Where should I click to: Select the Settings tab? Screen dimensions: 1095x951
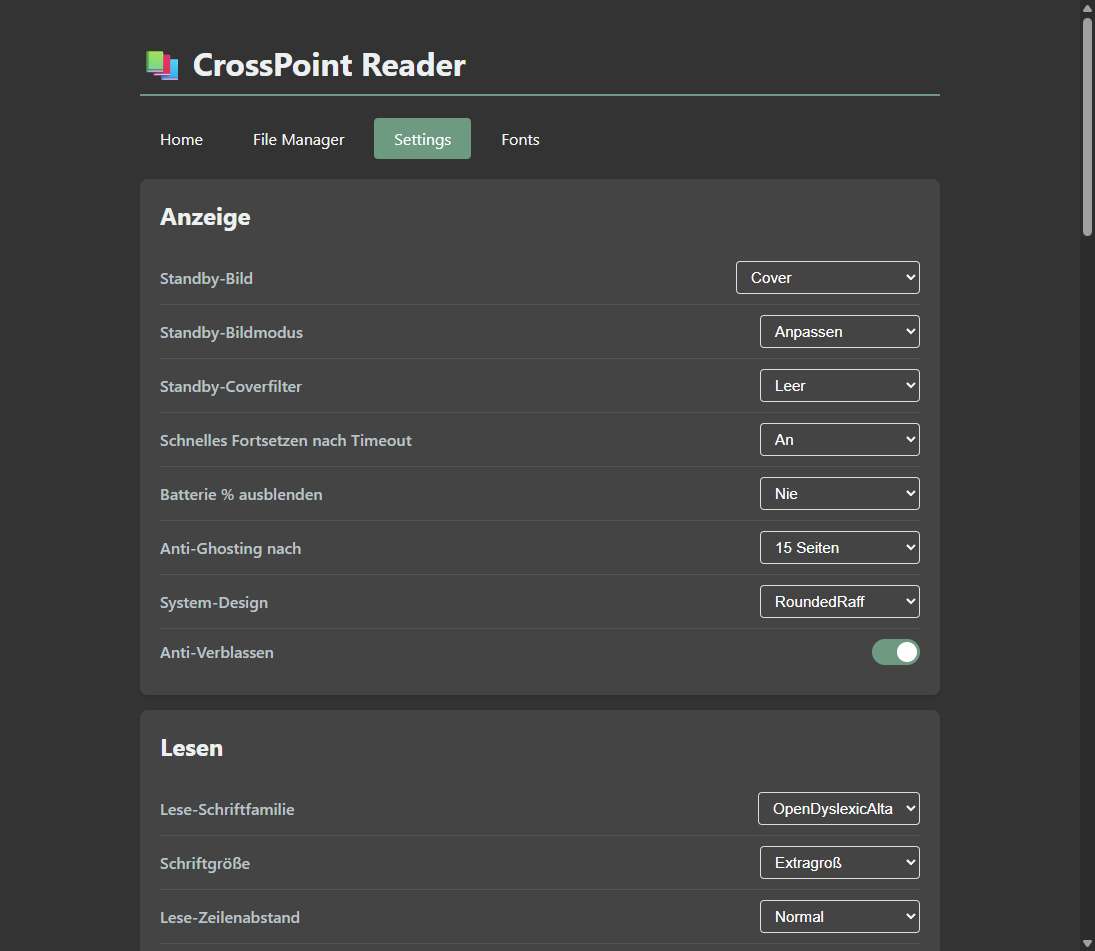tap(422, 139)
